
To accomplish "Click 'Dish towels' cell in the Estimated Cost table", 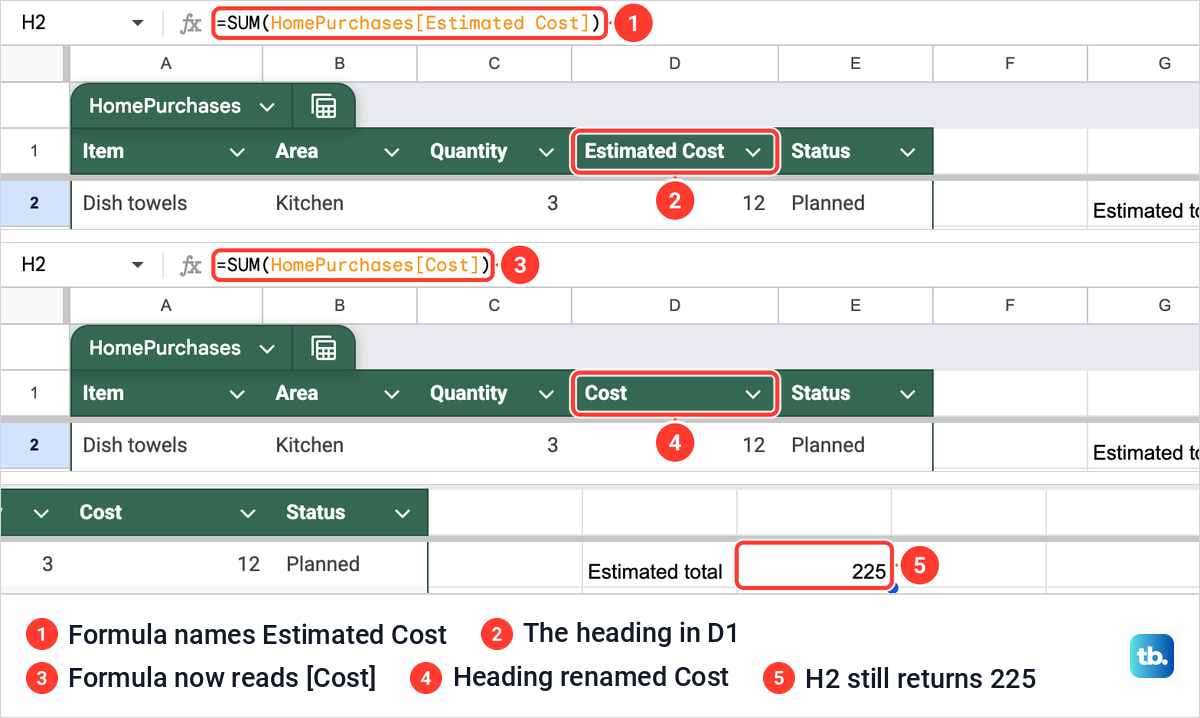I will click(167, 203).
